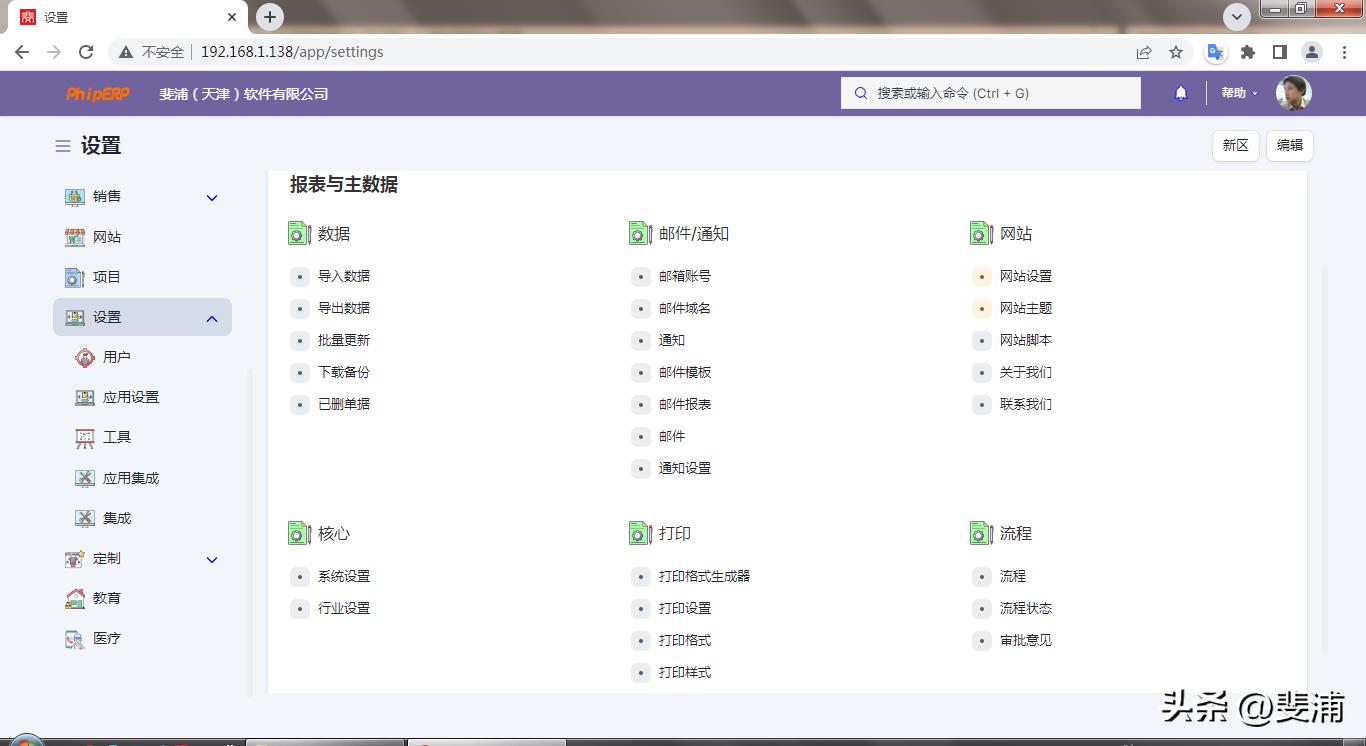1366x746 pixels.
Task: Bookmark the page with the star icon
Action: (x=1175, y=52)
